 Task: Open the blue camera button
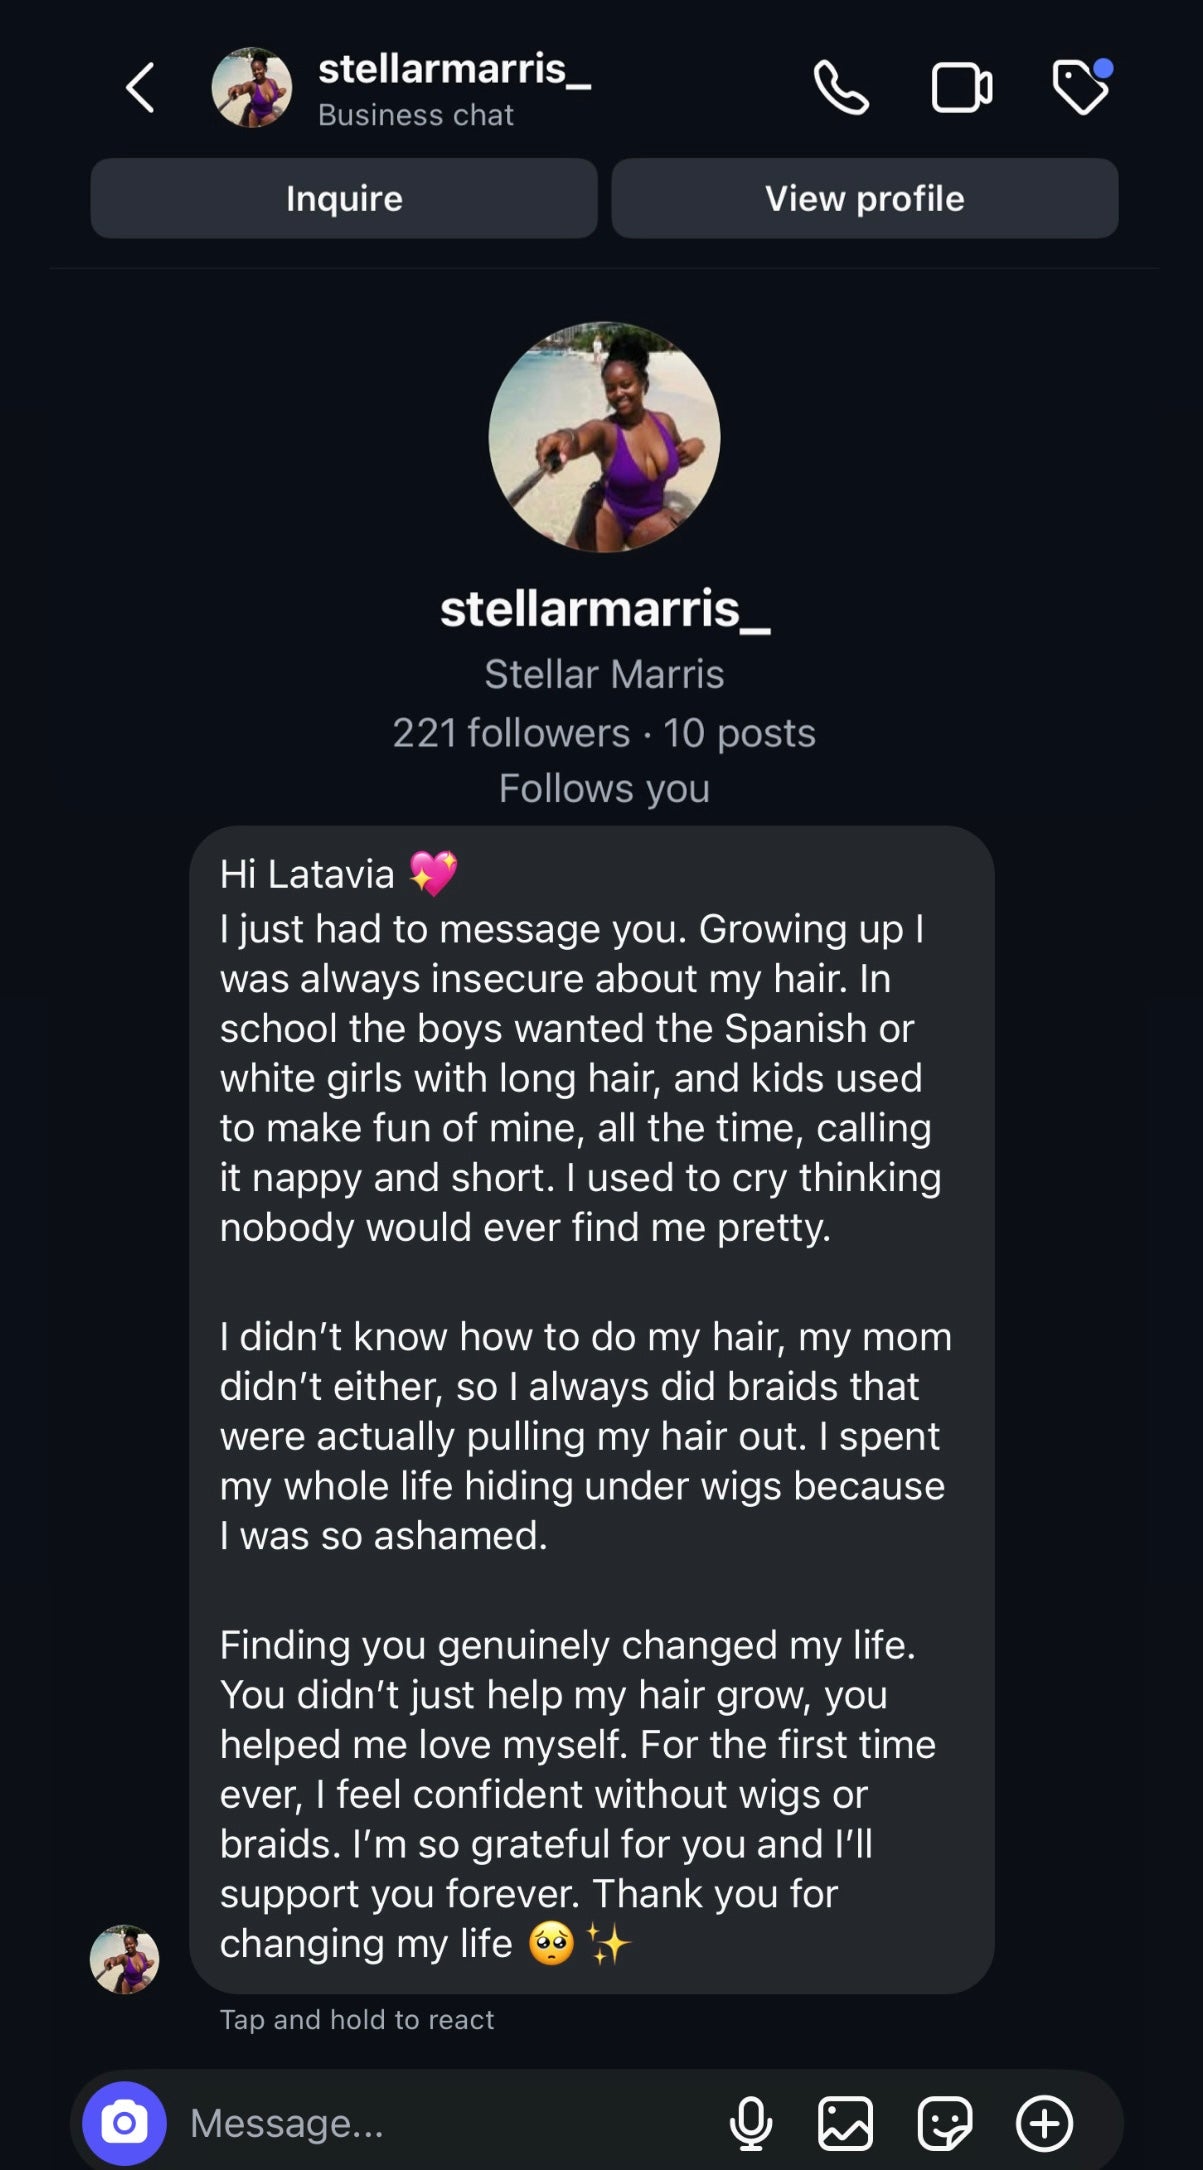pyautogui.click(x=124, y=2122)
